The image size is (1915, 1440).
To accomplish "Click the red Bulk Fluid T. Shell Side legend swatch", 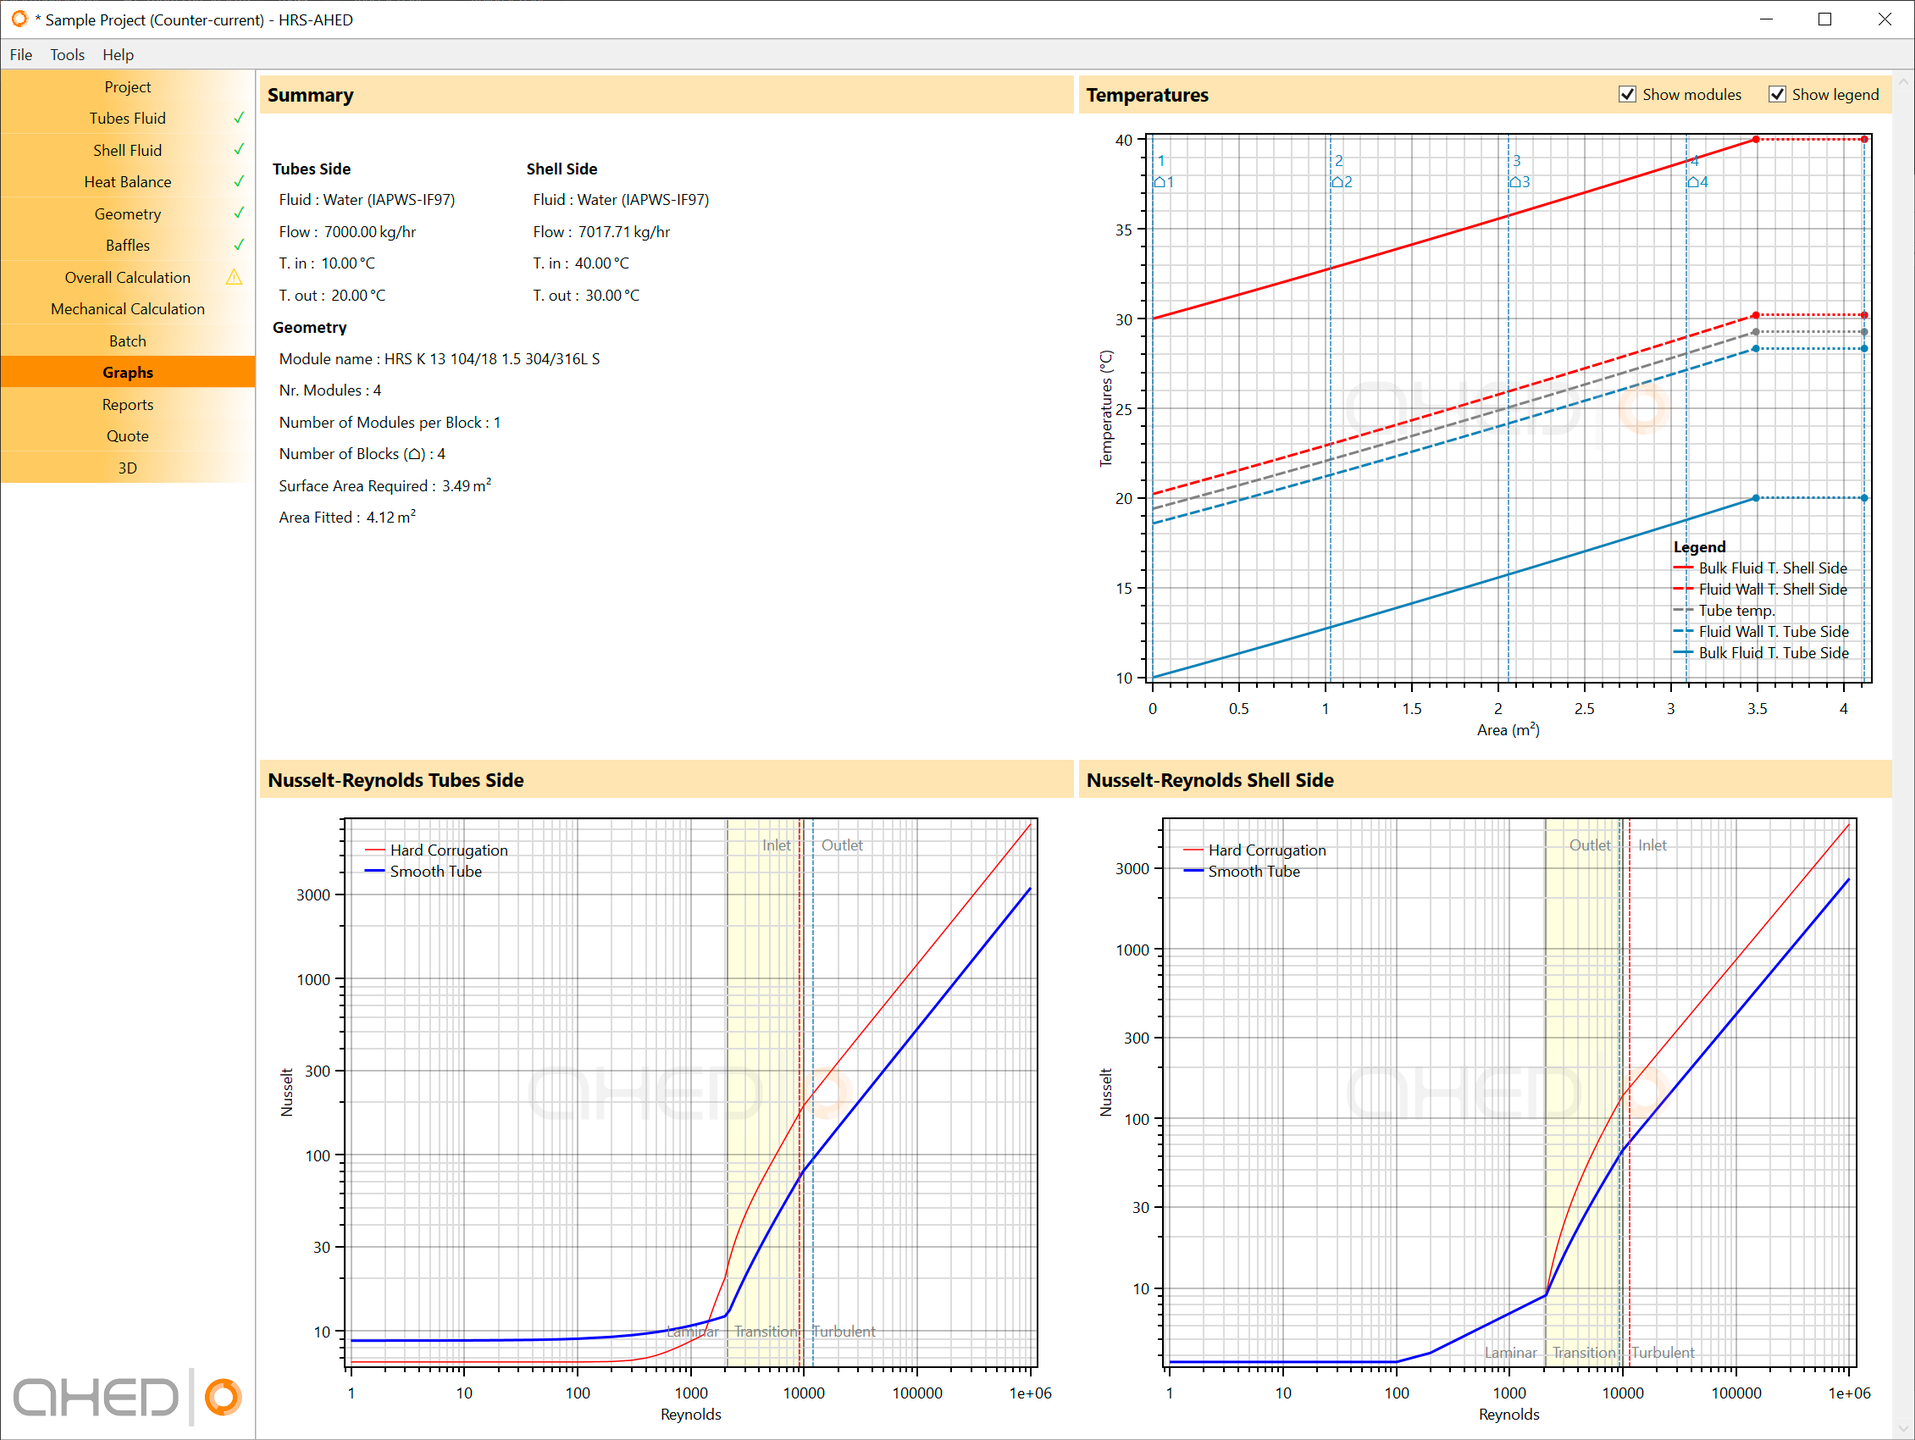I will tap(1683, 568).
